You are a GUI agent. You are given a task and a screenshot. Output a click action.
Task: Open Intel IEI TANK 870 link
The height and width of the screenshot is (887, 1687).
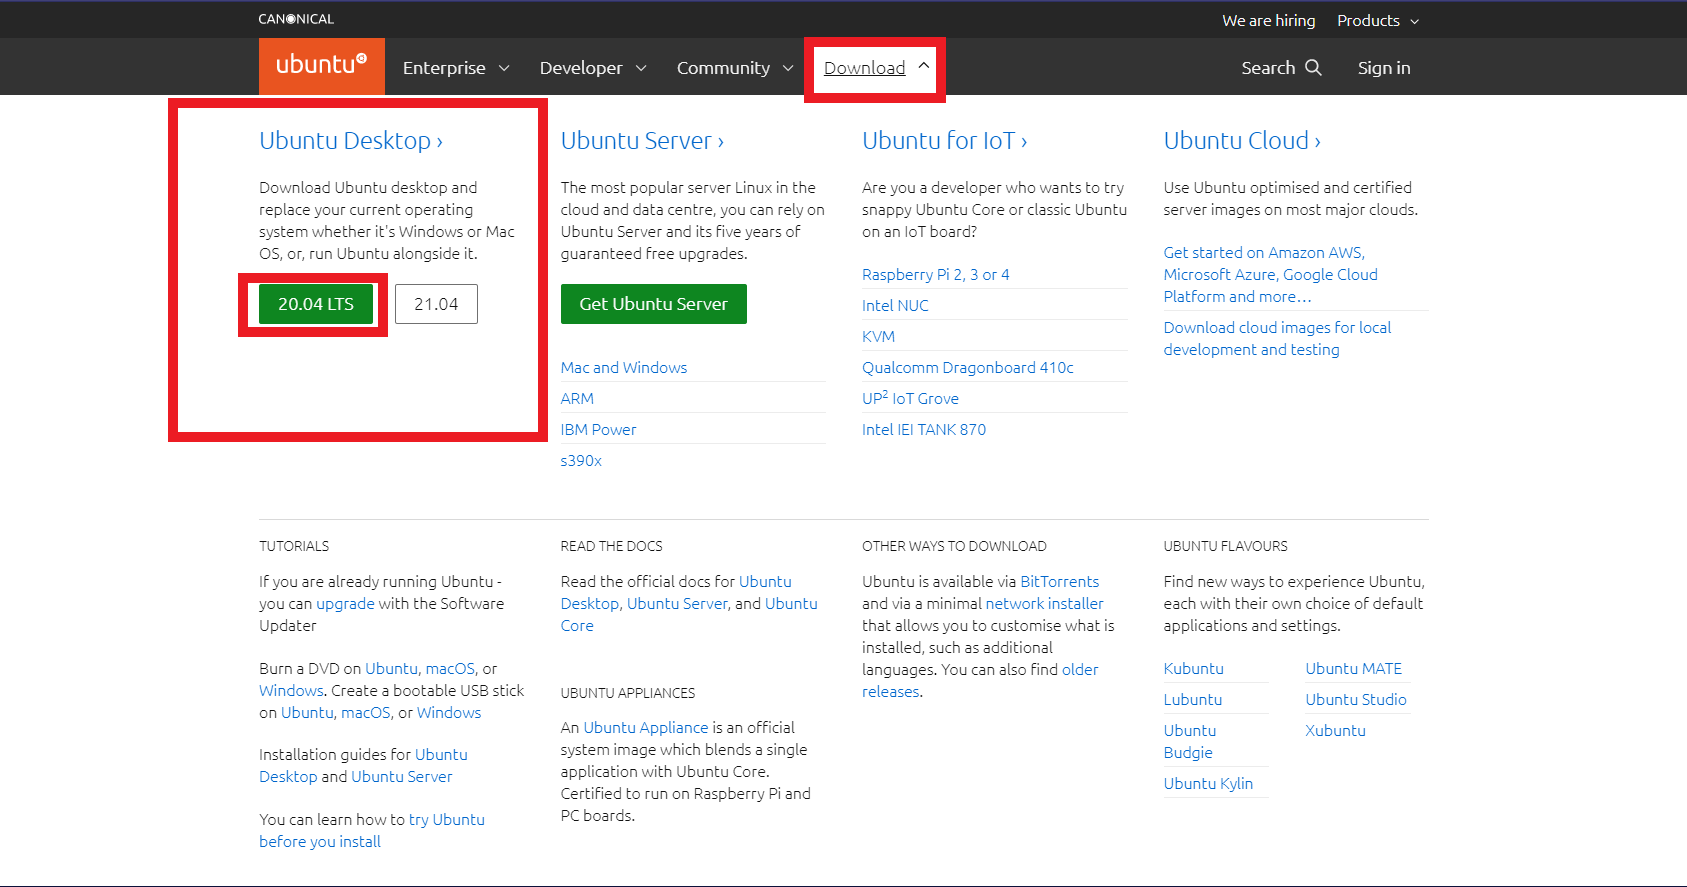924,430
